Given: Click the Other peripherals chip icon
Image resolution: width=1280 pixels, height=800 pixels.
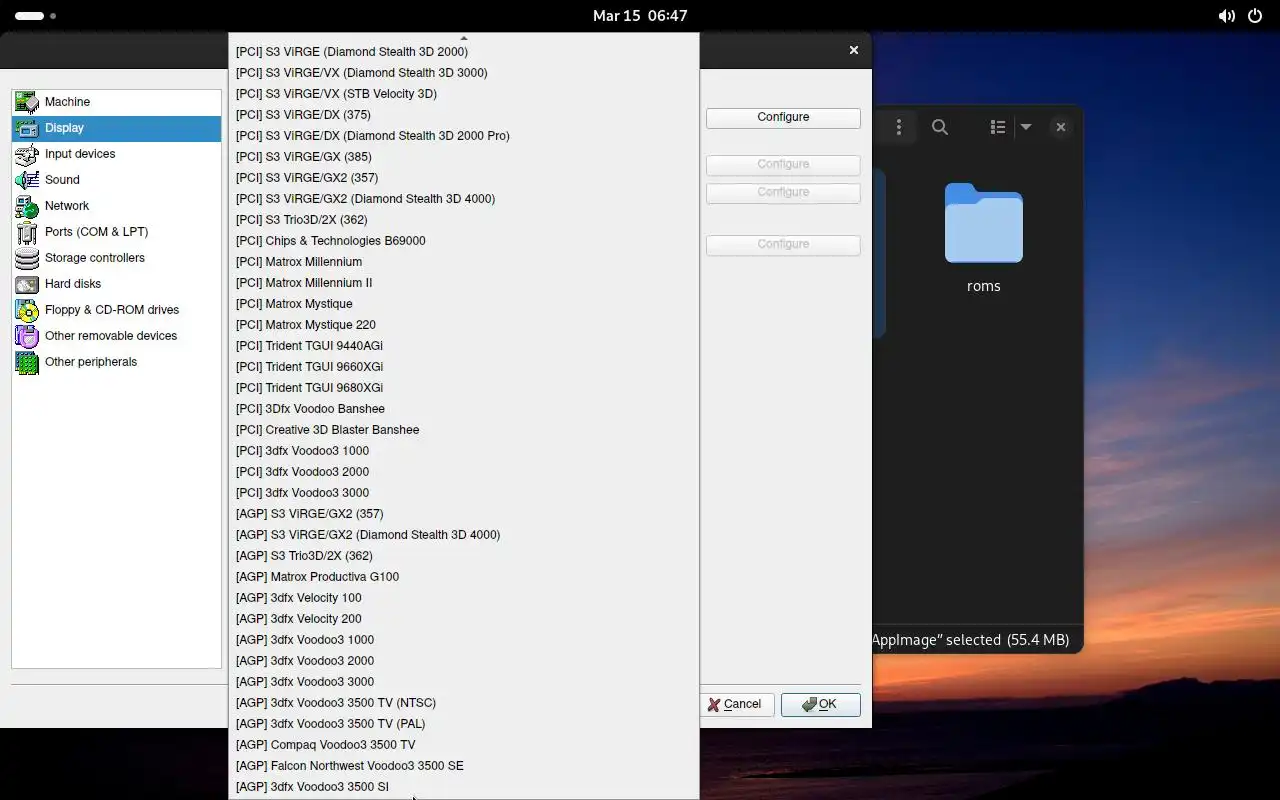Looking at the screenshot, I should (27, 362).
